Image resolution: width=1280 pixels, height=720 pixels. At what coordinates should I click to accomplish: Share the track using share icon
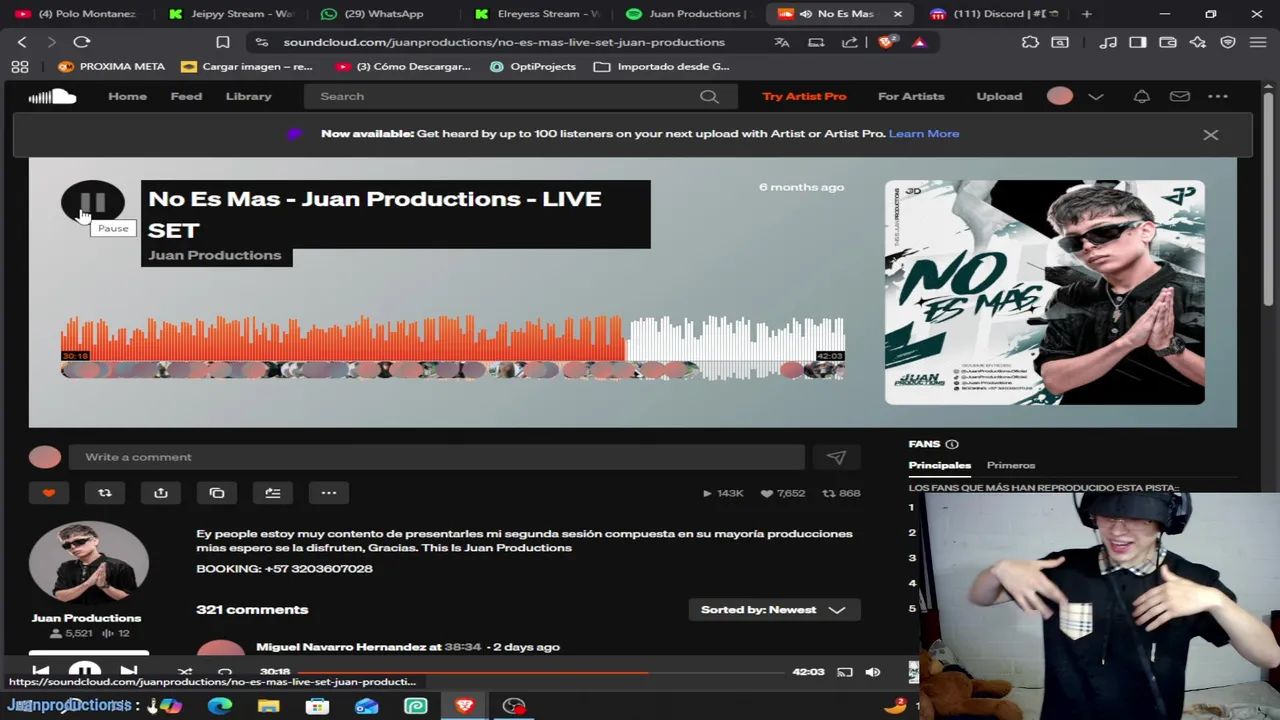pyautogui.click(x=161, y=492)
